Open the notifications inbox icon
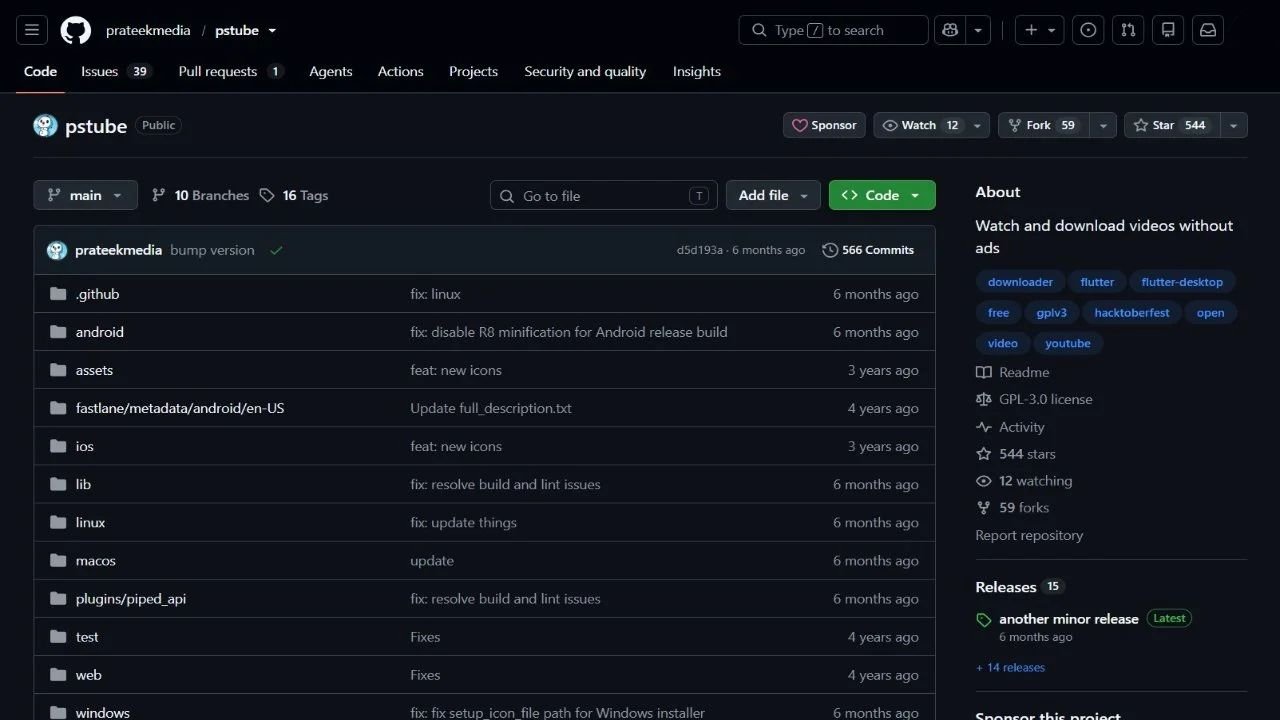The image size is (1280, 720). pos(1208,30)
